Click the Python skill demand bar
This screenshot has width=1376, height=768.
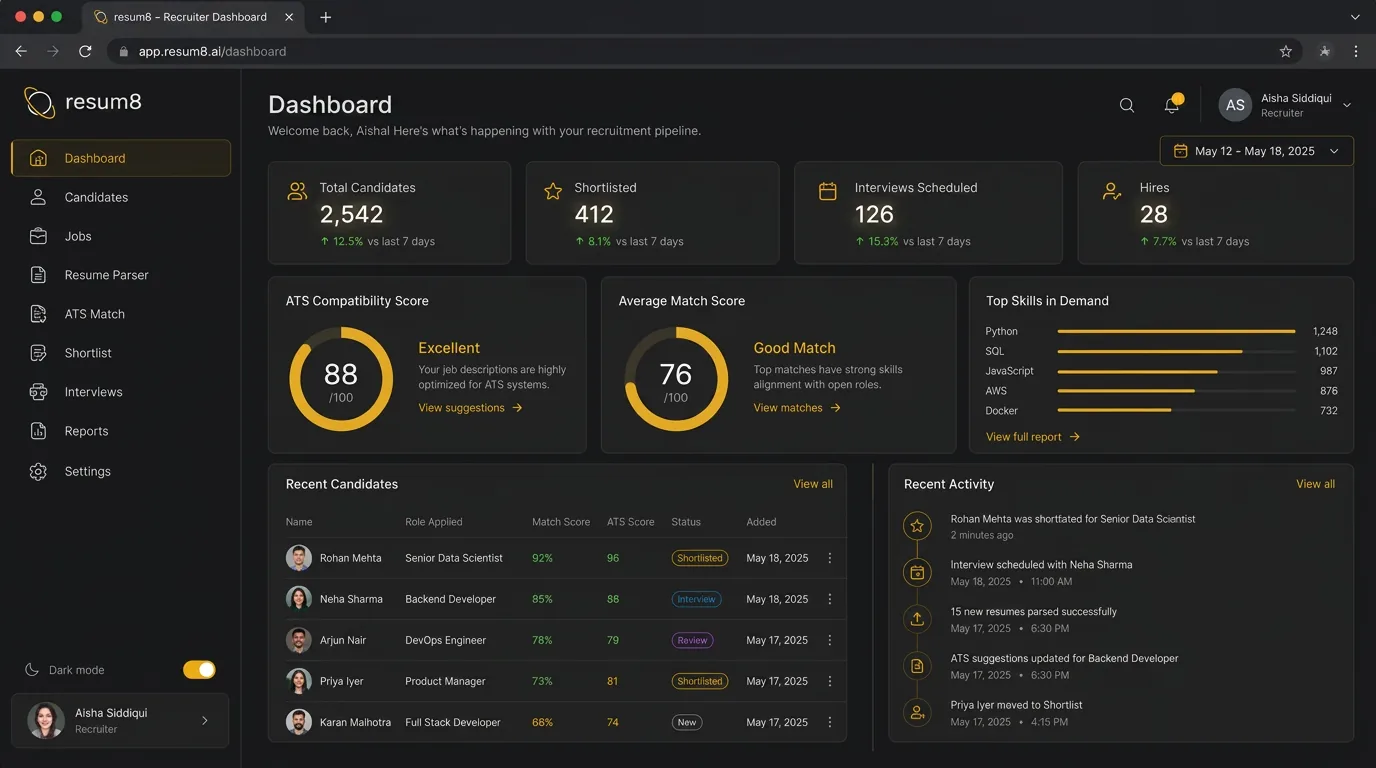point(1176,331)
